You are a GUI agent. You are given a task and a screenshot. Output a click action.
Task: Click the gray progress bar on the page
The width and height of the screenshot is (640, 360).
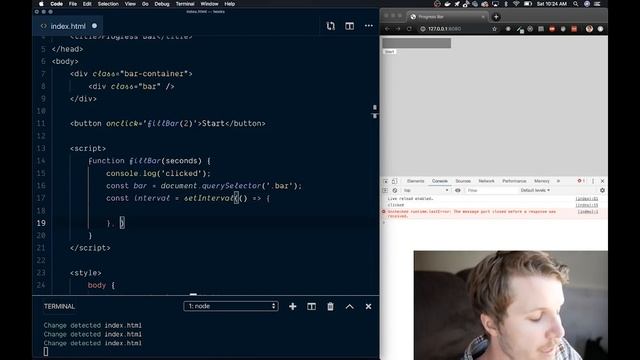click(x=417, y=43)
